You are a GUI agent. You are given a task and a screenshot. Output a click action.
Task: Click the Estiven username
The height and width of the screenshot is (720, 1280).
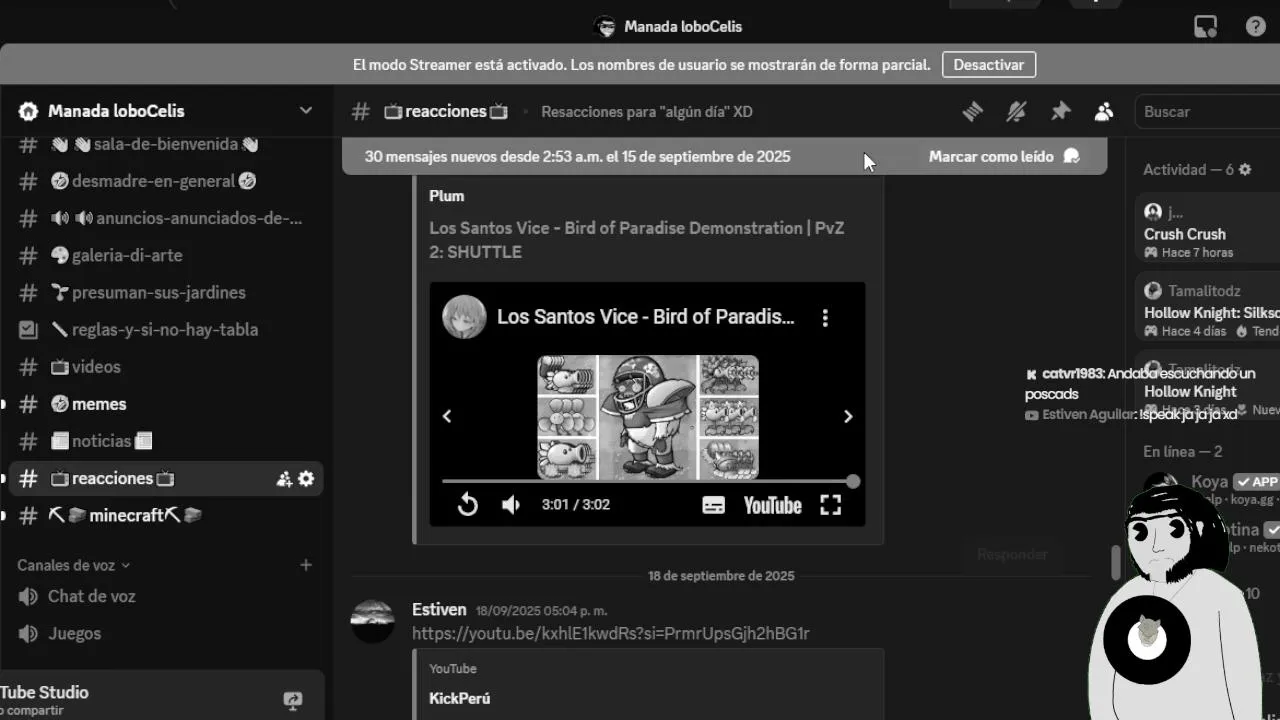click(439, 609)
